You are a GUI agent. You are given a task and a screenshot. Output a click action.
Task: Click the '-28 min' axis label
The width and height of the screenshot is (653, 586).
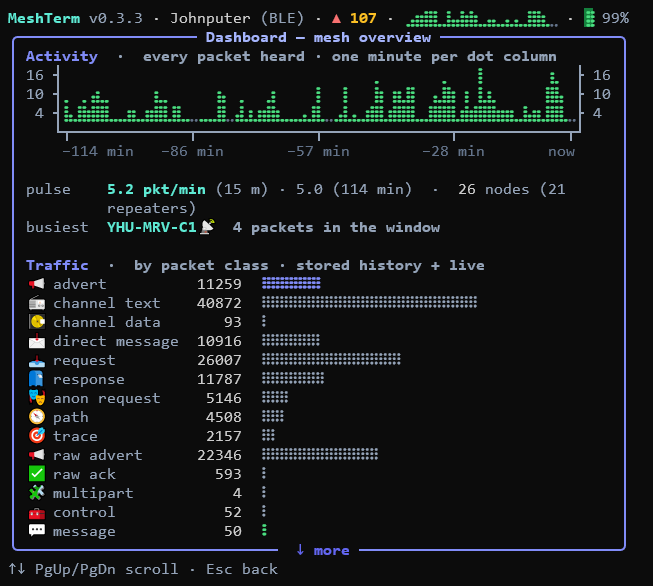[453, 152]
